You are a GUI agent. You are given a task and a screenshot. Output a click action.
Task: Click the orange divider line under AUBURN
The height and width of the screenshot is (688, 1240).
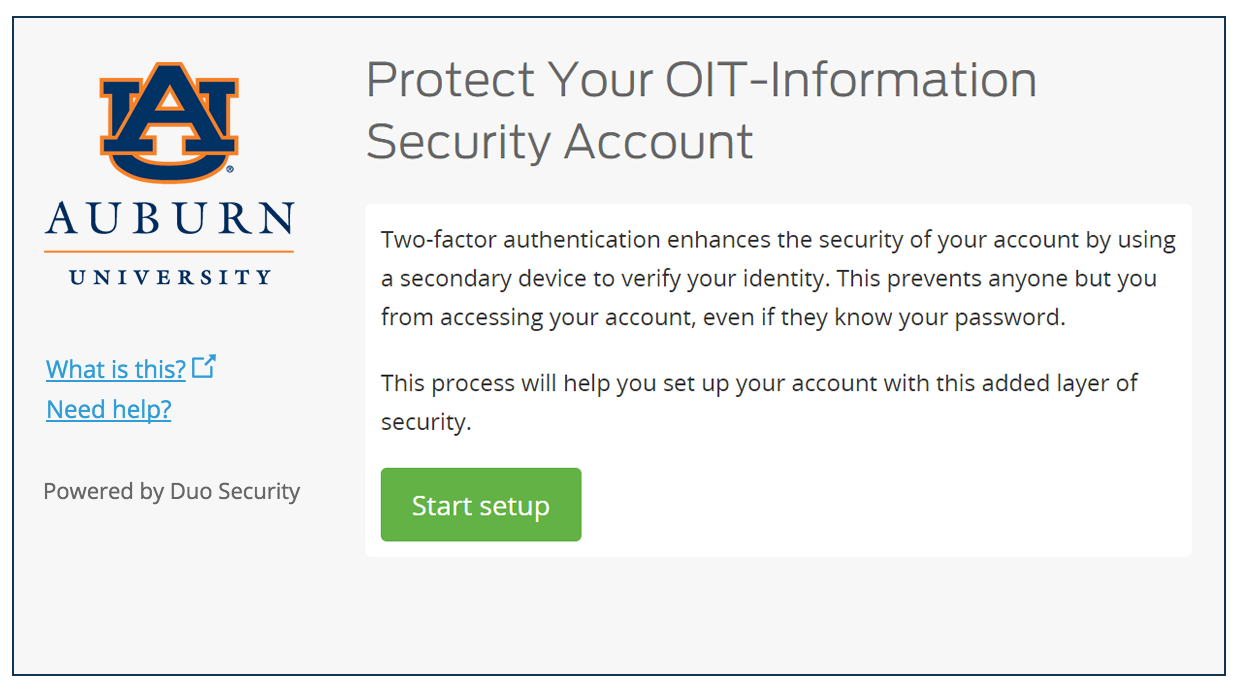169,251
